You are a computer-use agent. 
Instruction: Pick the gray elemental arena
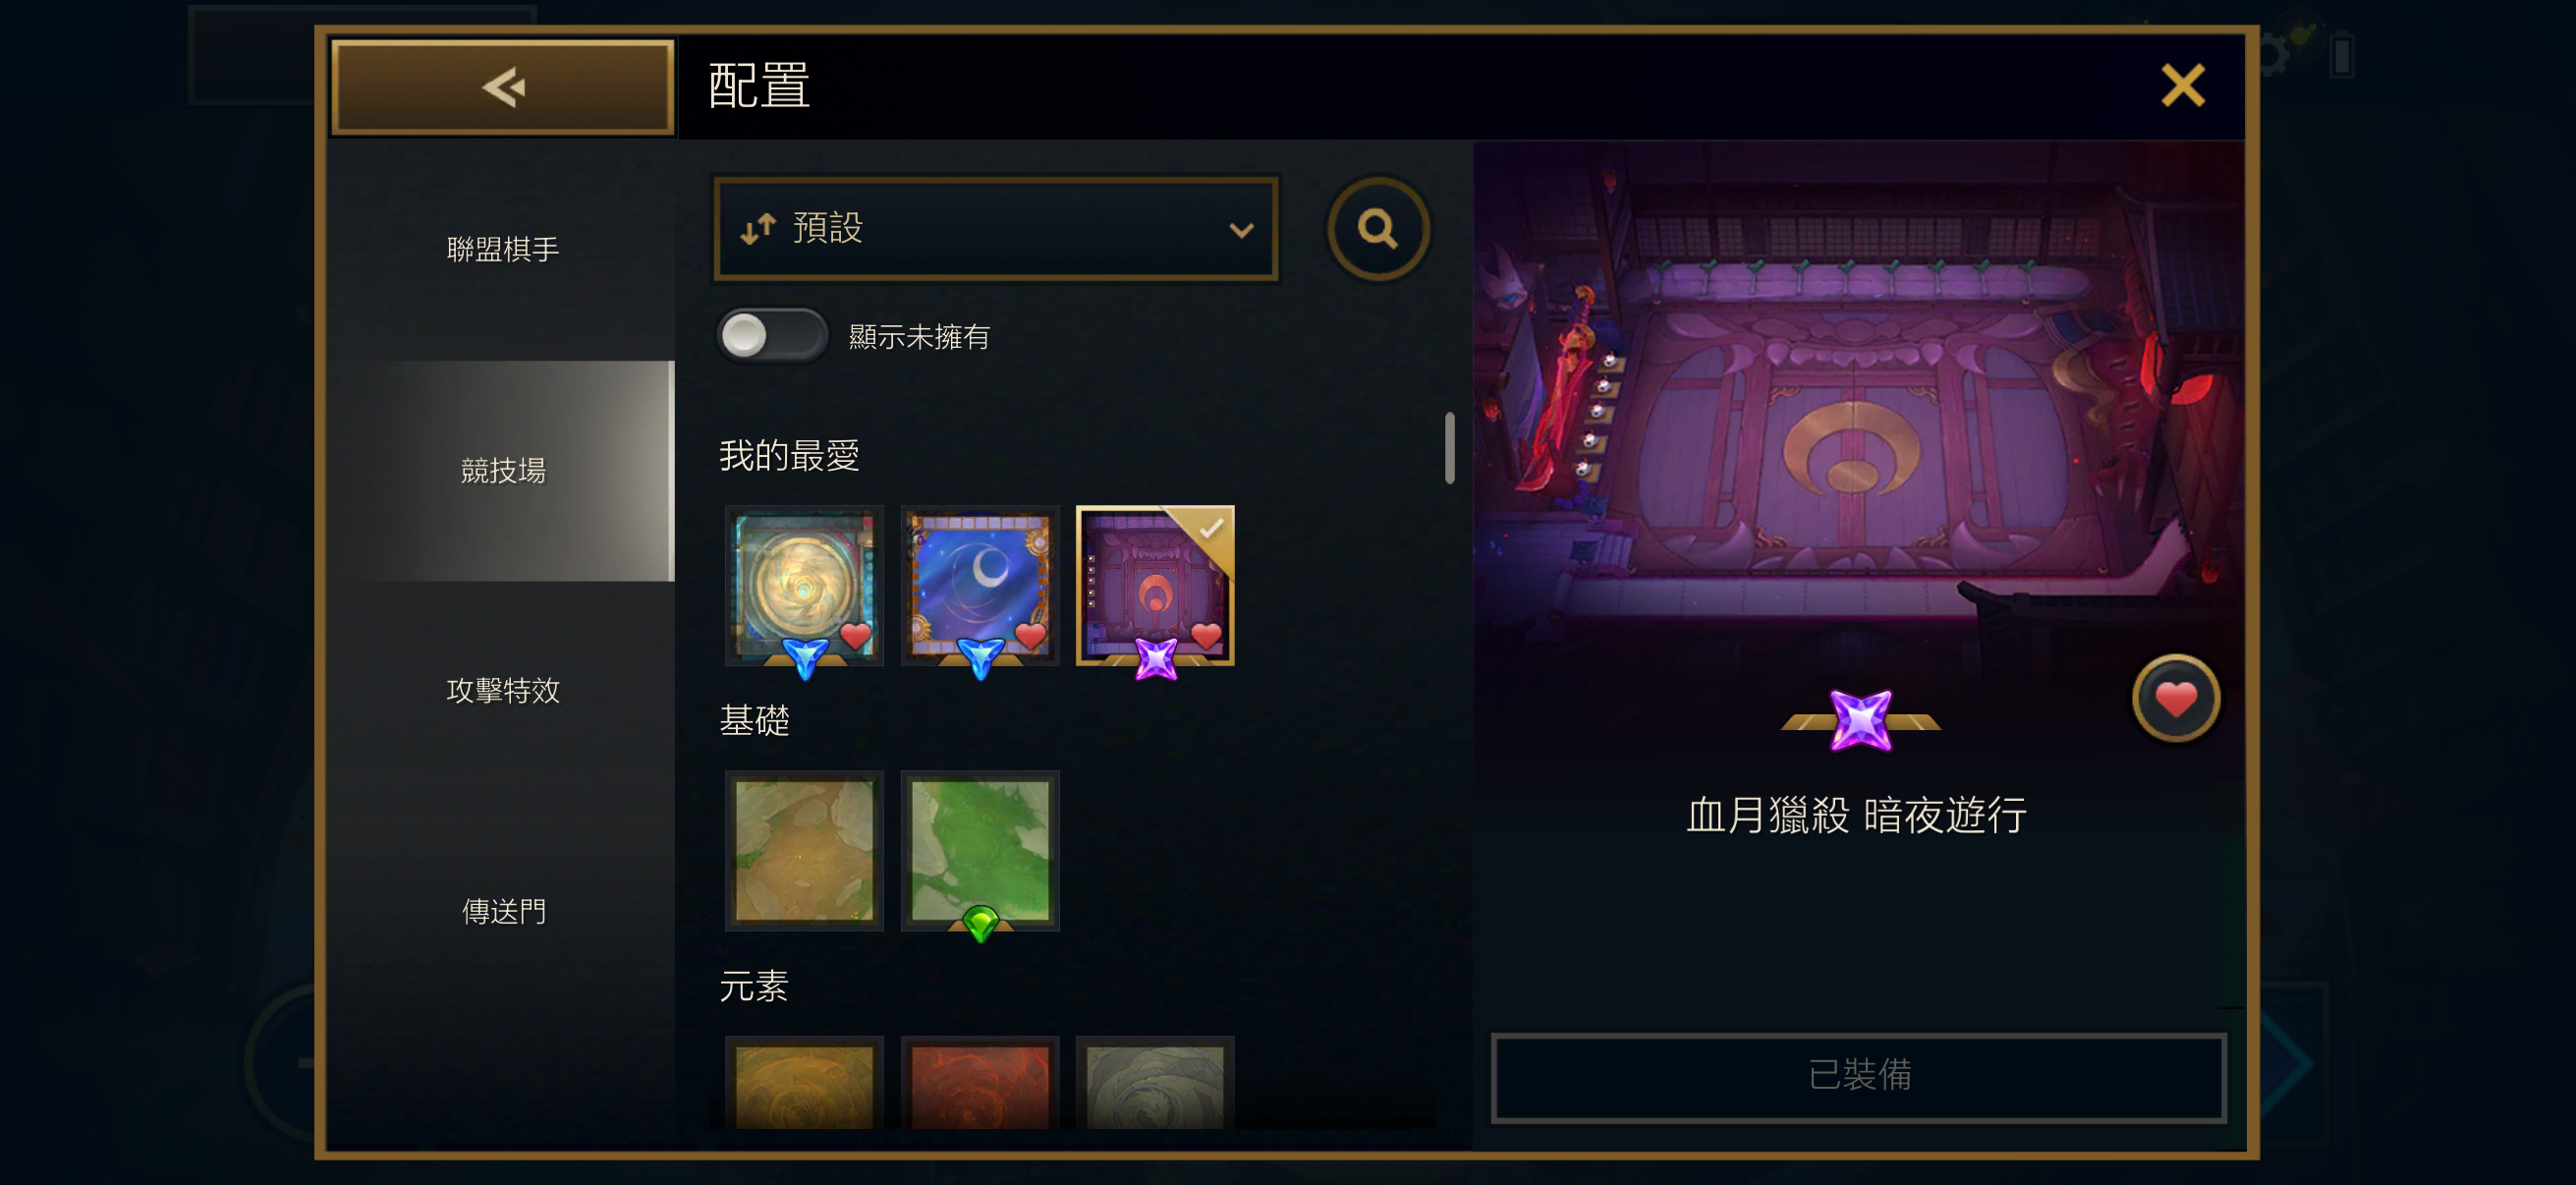pyautogui.click(x=1155, y=1083)
